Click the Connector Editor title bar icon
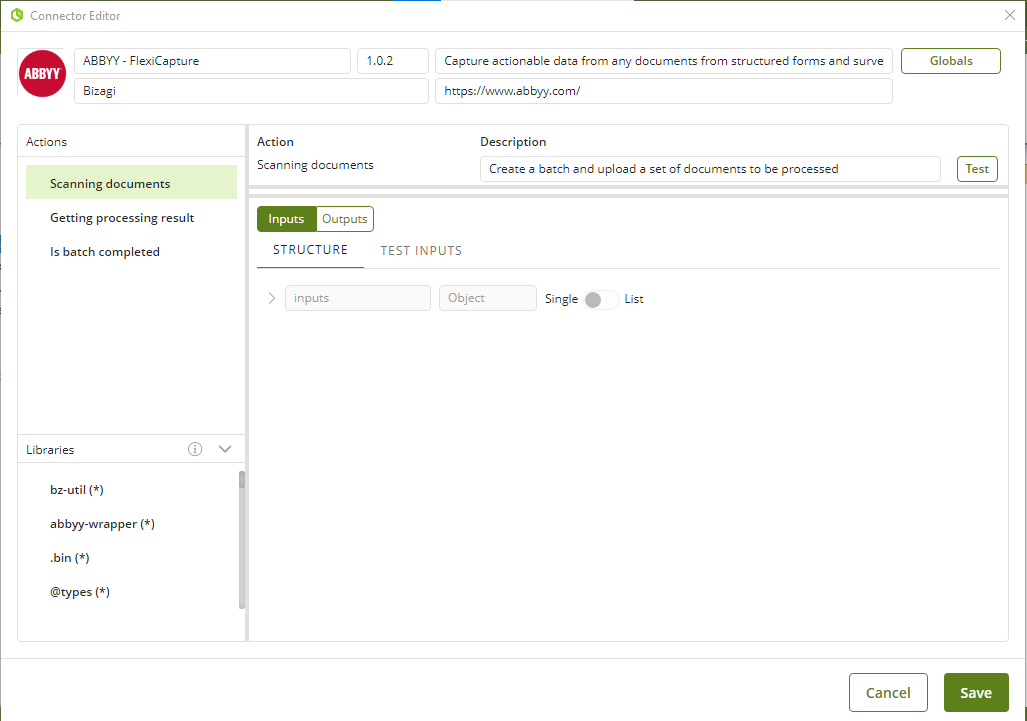 coord(17,15)
